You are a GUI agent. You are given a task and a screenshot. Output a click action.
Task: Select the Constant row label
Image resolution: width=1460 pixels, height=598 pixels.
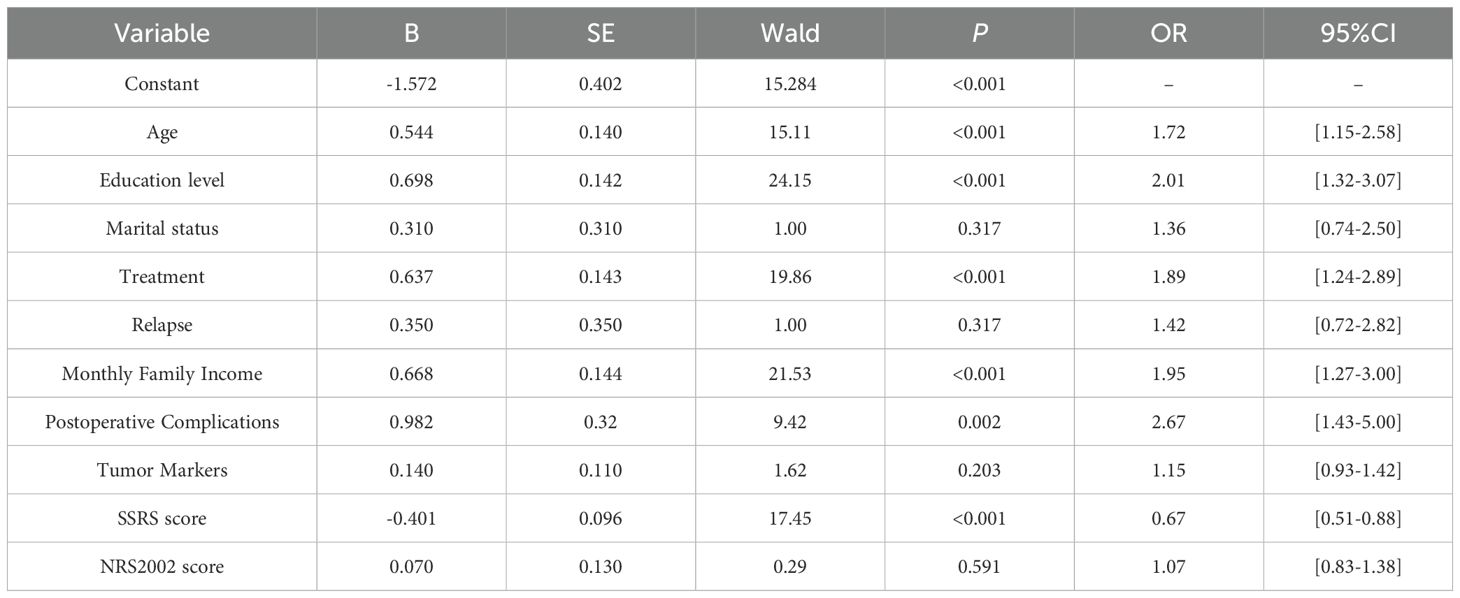[162, 84]
